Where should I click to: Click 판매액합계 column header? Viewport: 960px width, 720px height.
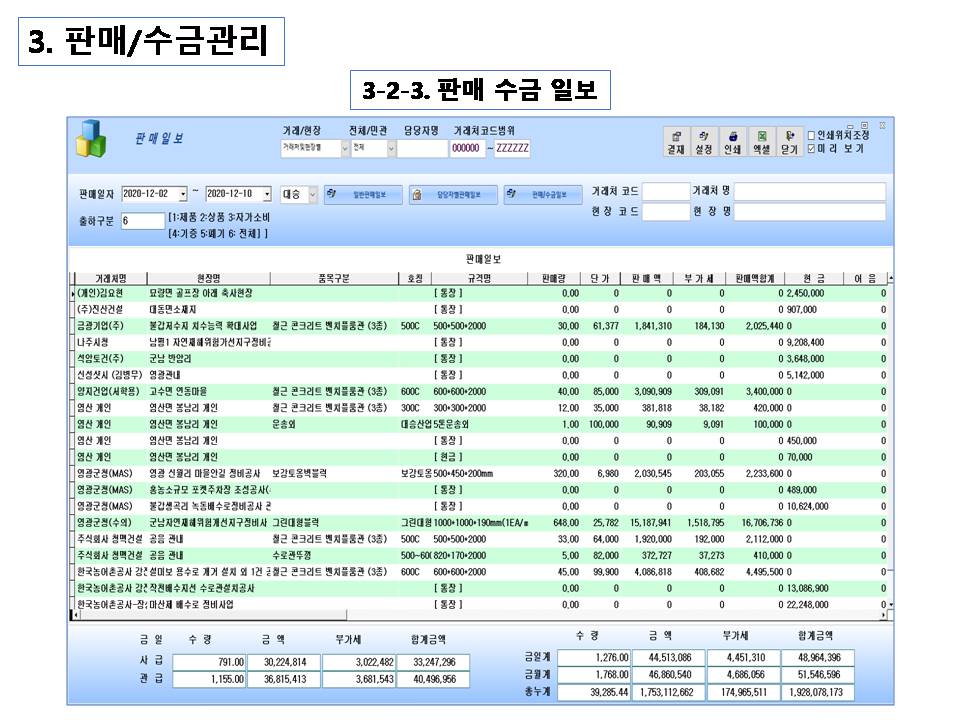point(755,279)
